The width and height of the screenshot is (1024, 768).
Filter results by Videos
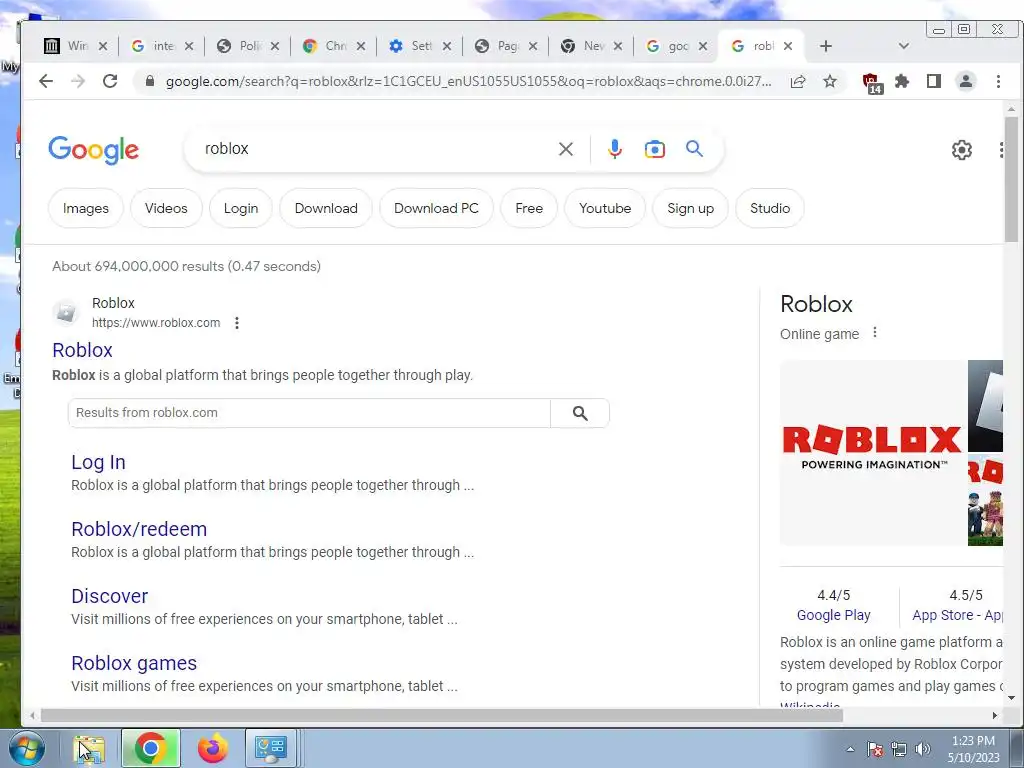166,208
